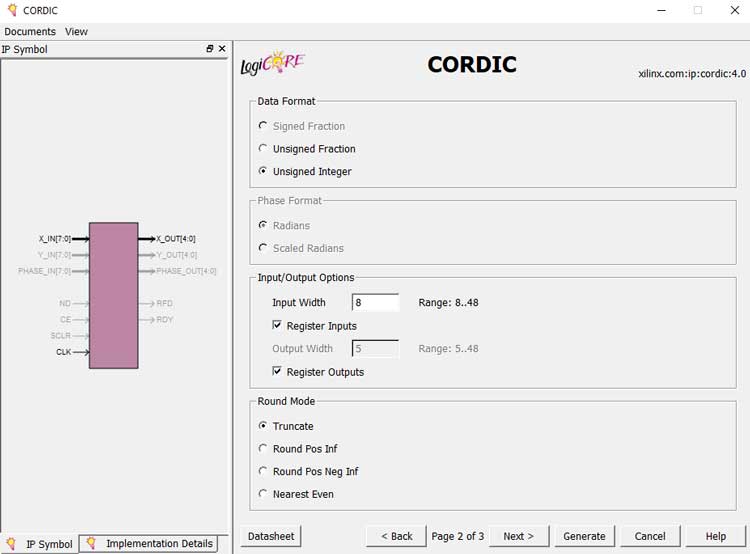Float the IP Symbol panel
Viewport: 750px width, 554px height.
210,49
